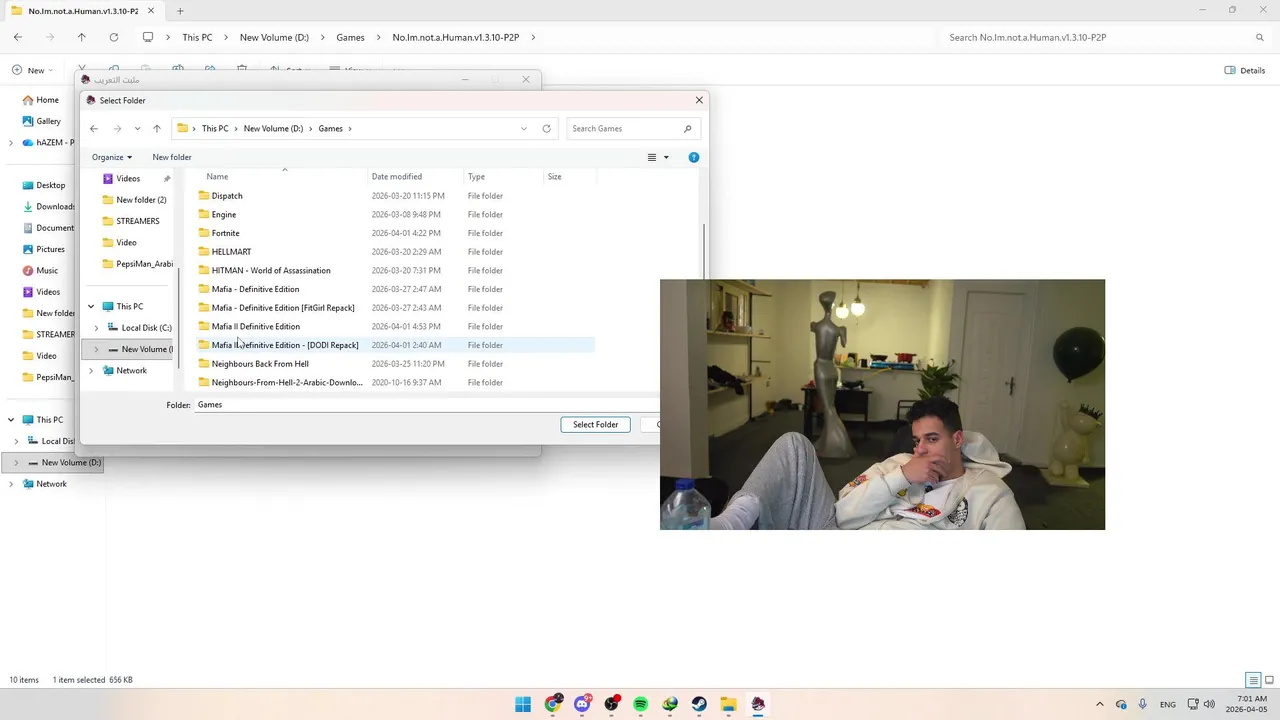Open a new File Explorer tab
Screen dimensions: 1280x720
tap(180, 11)
